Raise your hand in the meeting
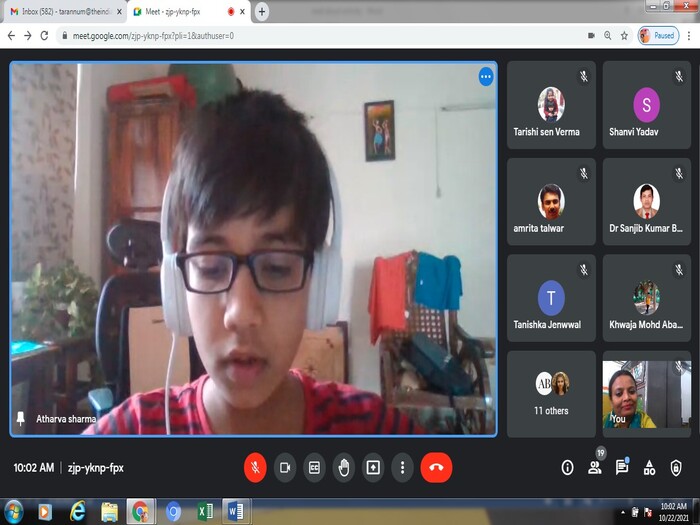This screenshot has height=525, width=700. (x=344, y=467)
